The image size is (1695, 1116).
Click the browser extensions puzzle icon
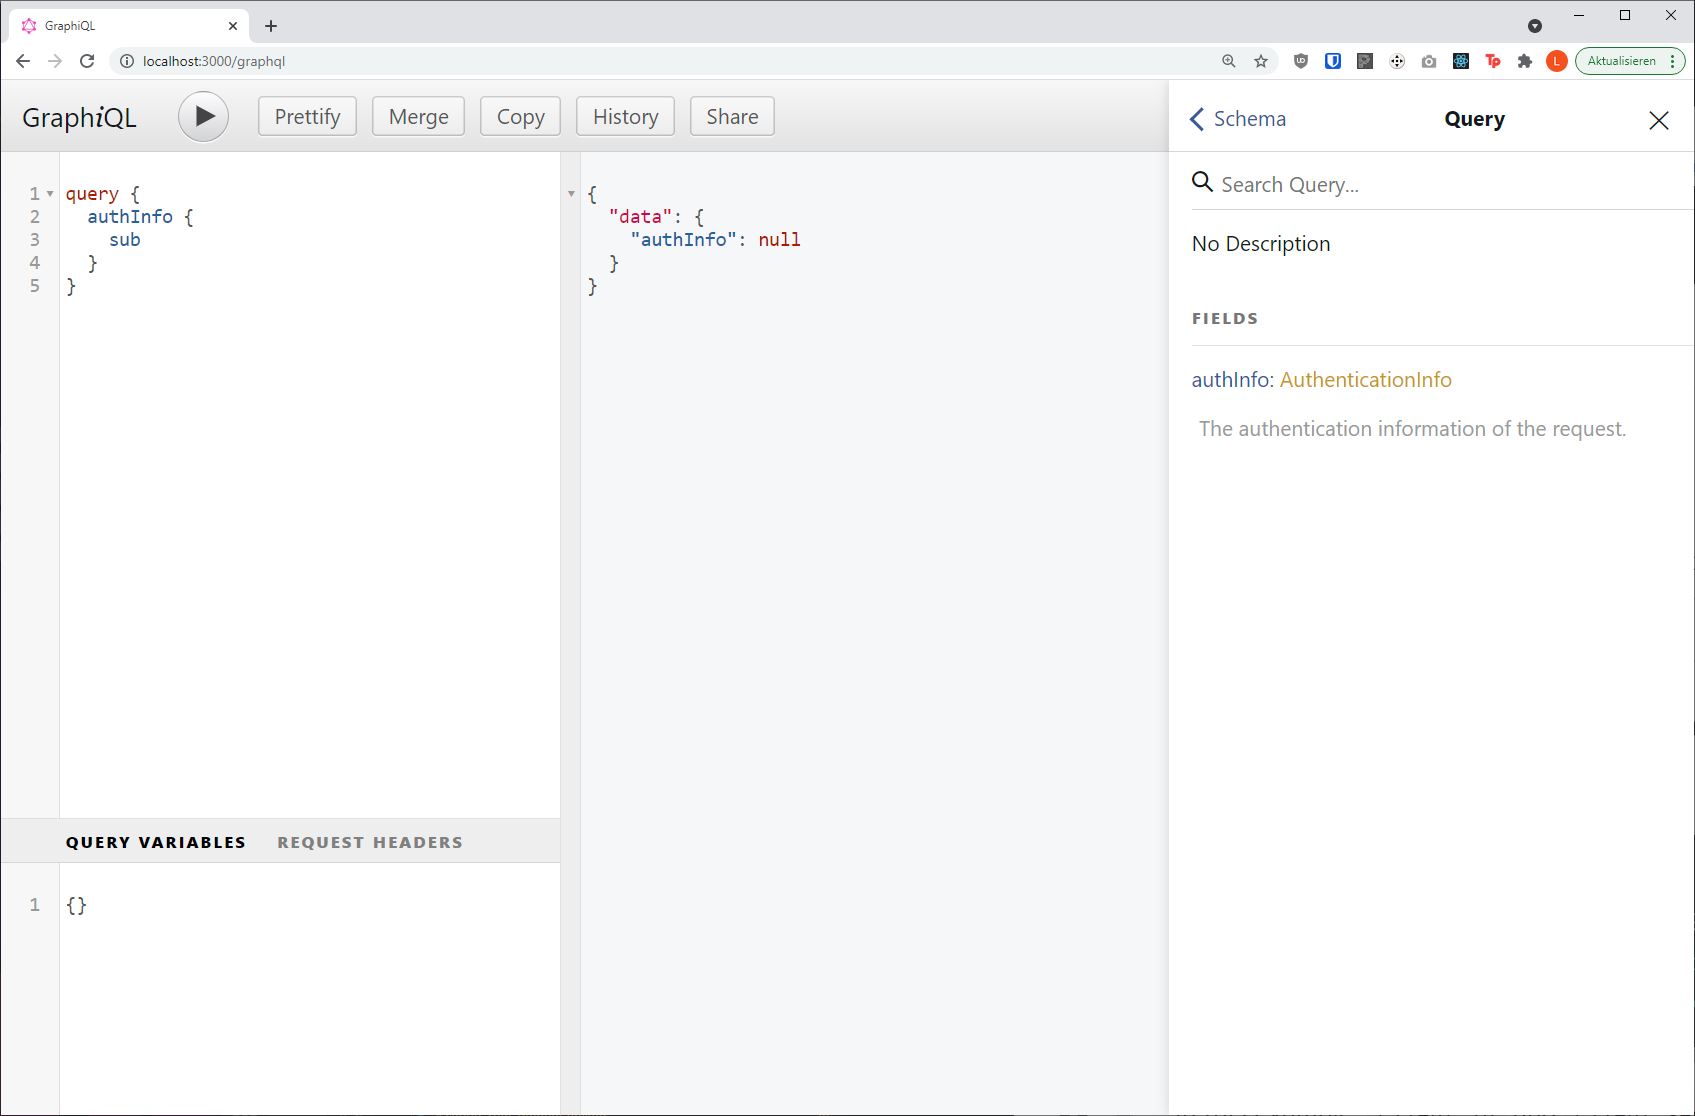[1525, 61]
